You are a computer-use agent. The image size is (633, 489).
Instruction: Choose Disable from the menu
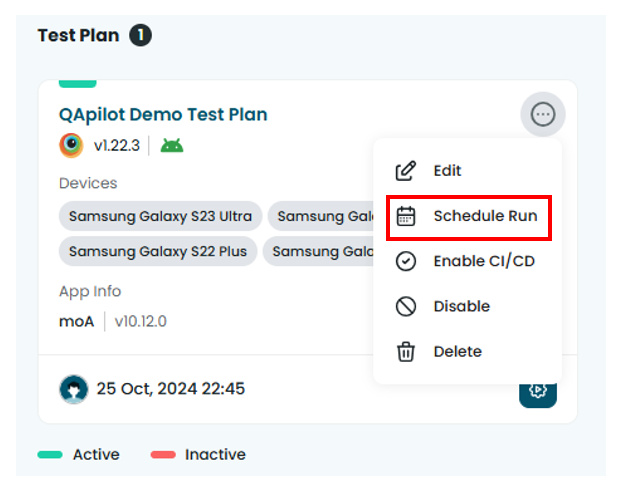click(x=461, y=306)
